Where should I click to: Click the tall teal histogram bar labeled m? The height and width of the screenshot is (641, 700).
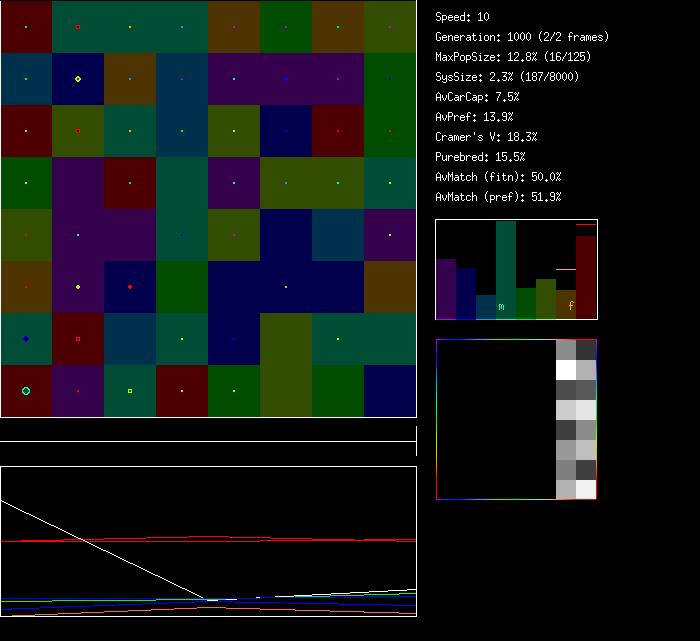[x=506, y=270]
